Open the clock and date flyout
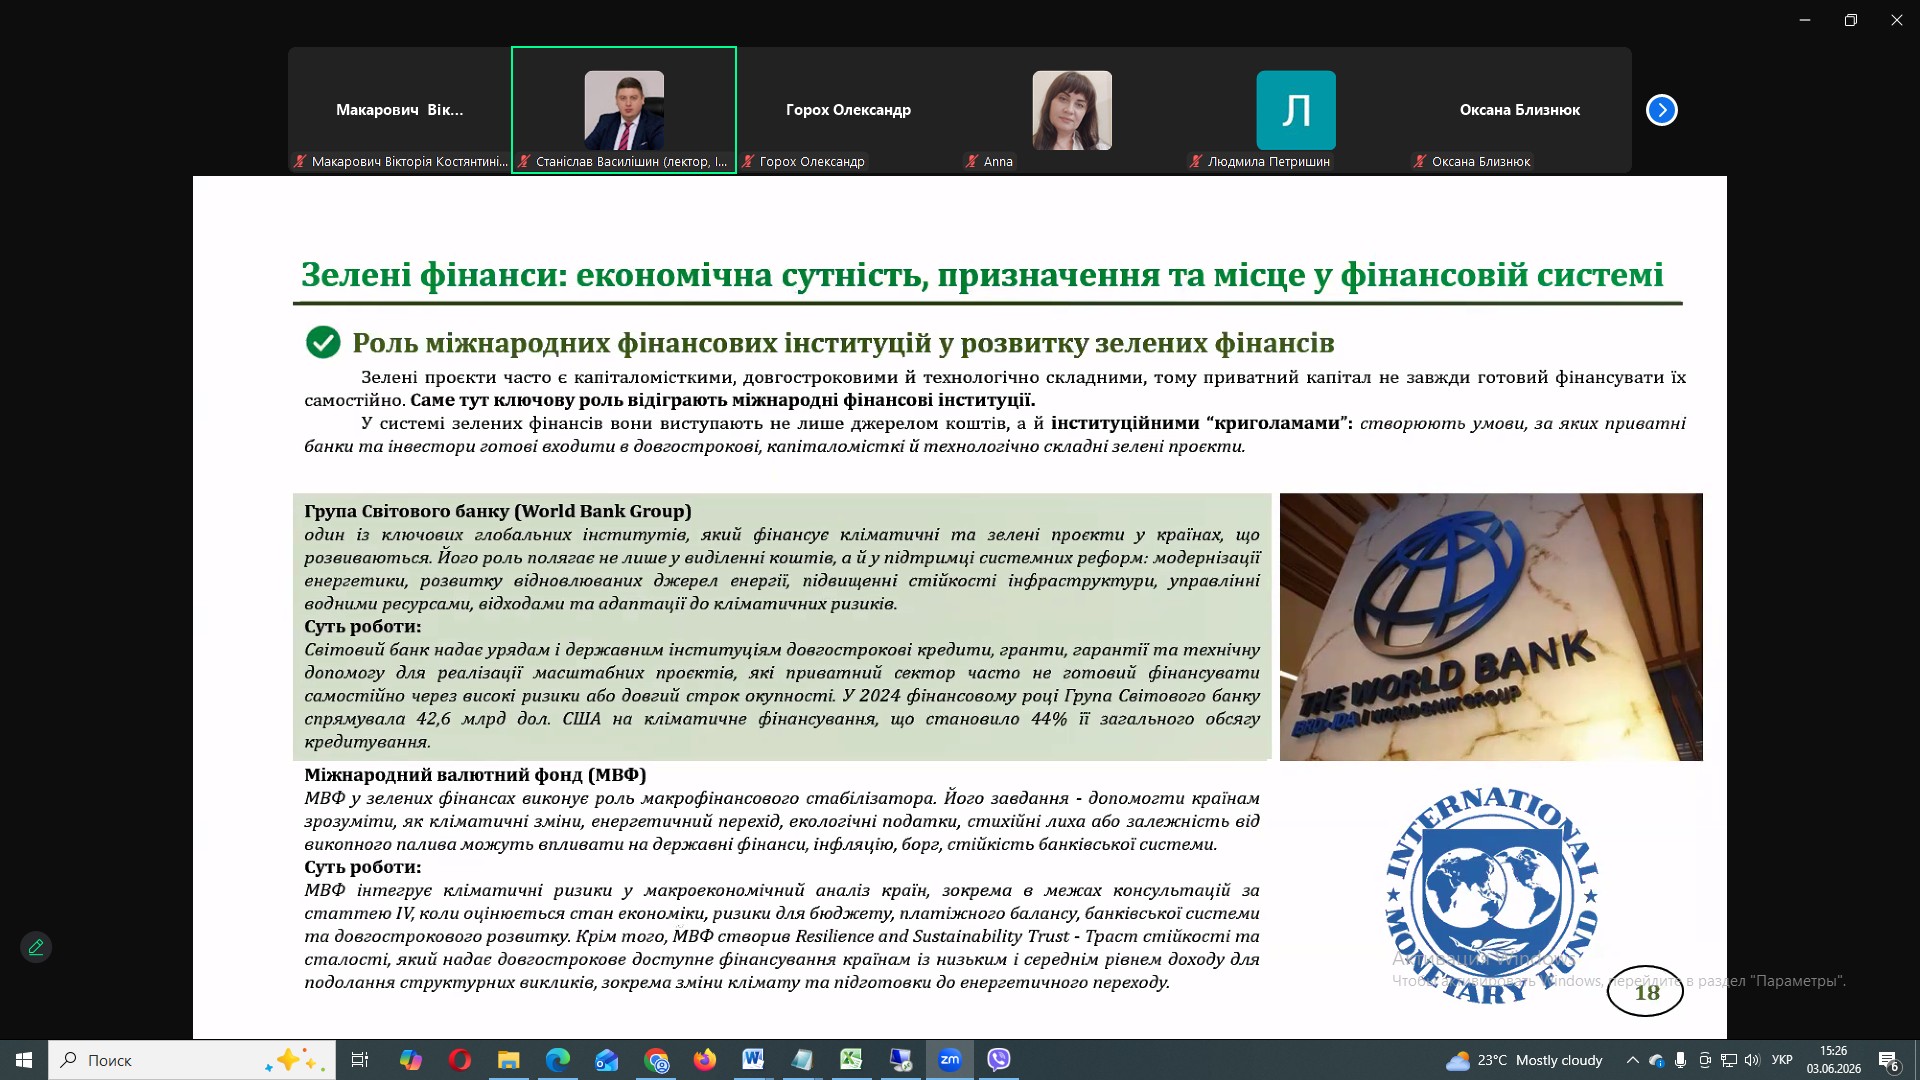The image size is (1920, 1080). 1834,1060
